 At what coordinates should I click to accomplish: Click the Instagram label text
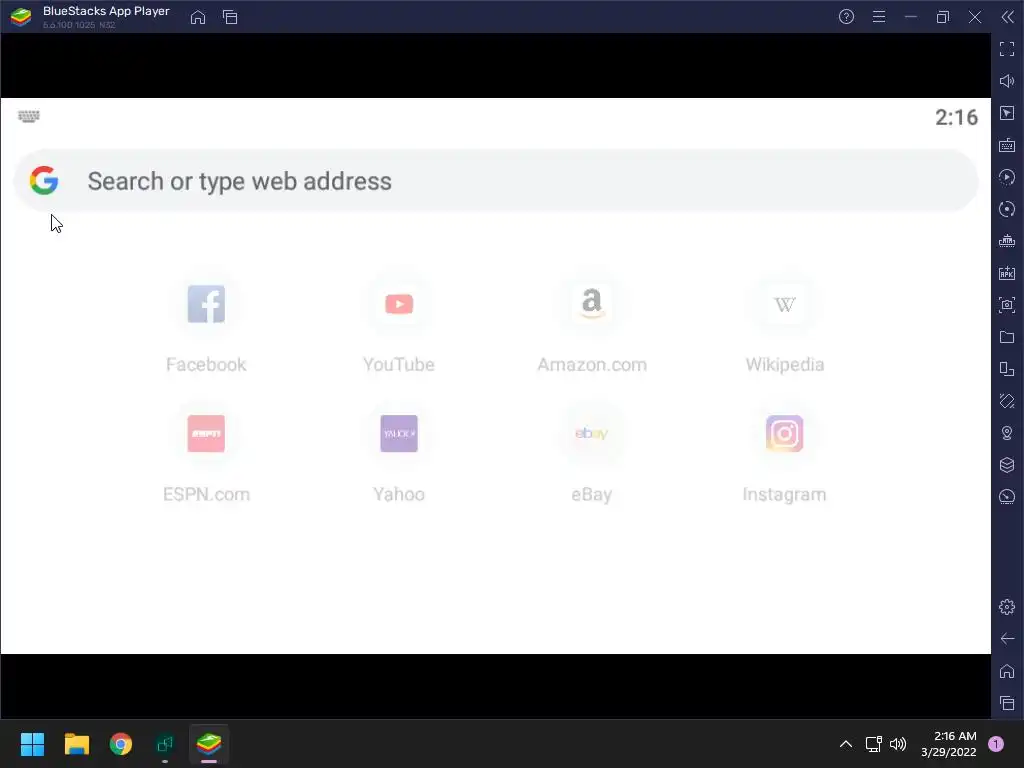[784, 494]
